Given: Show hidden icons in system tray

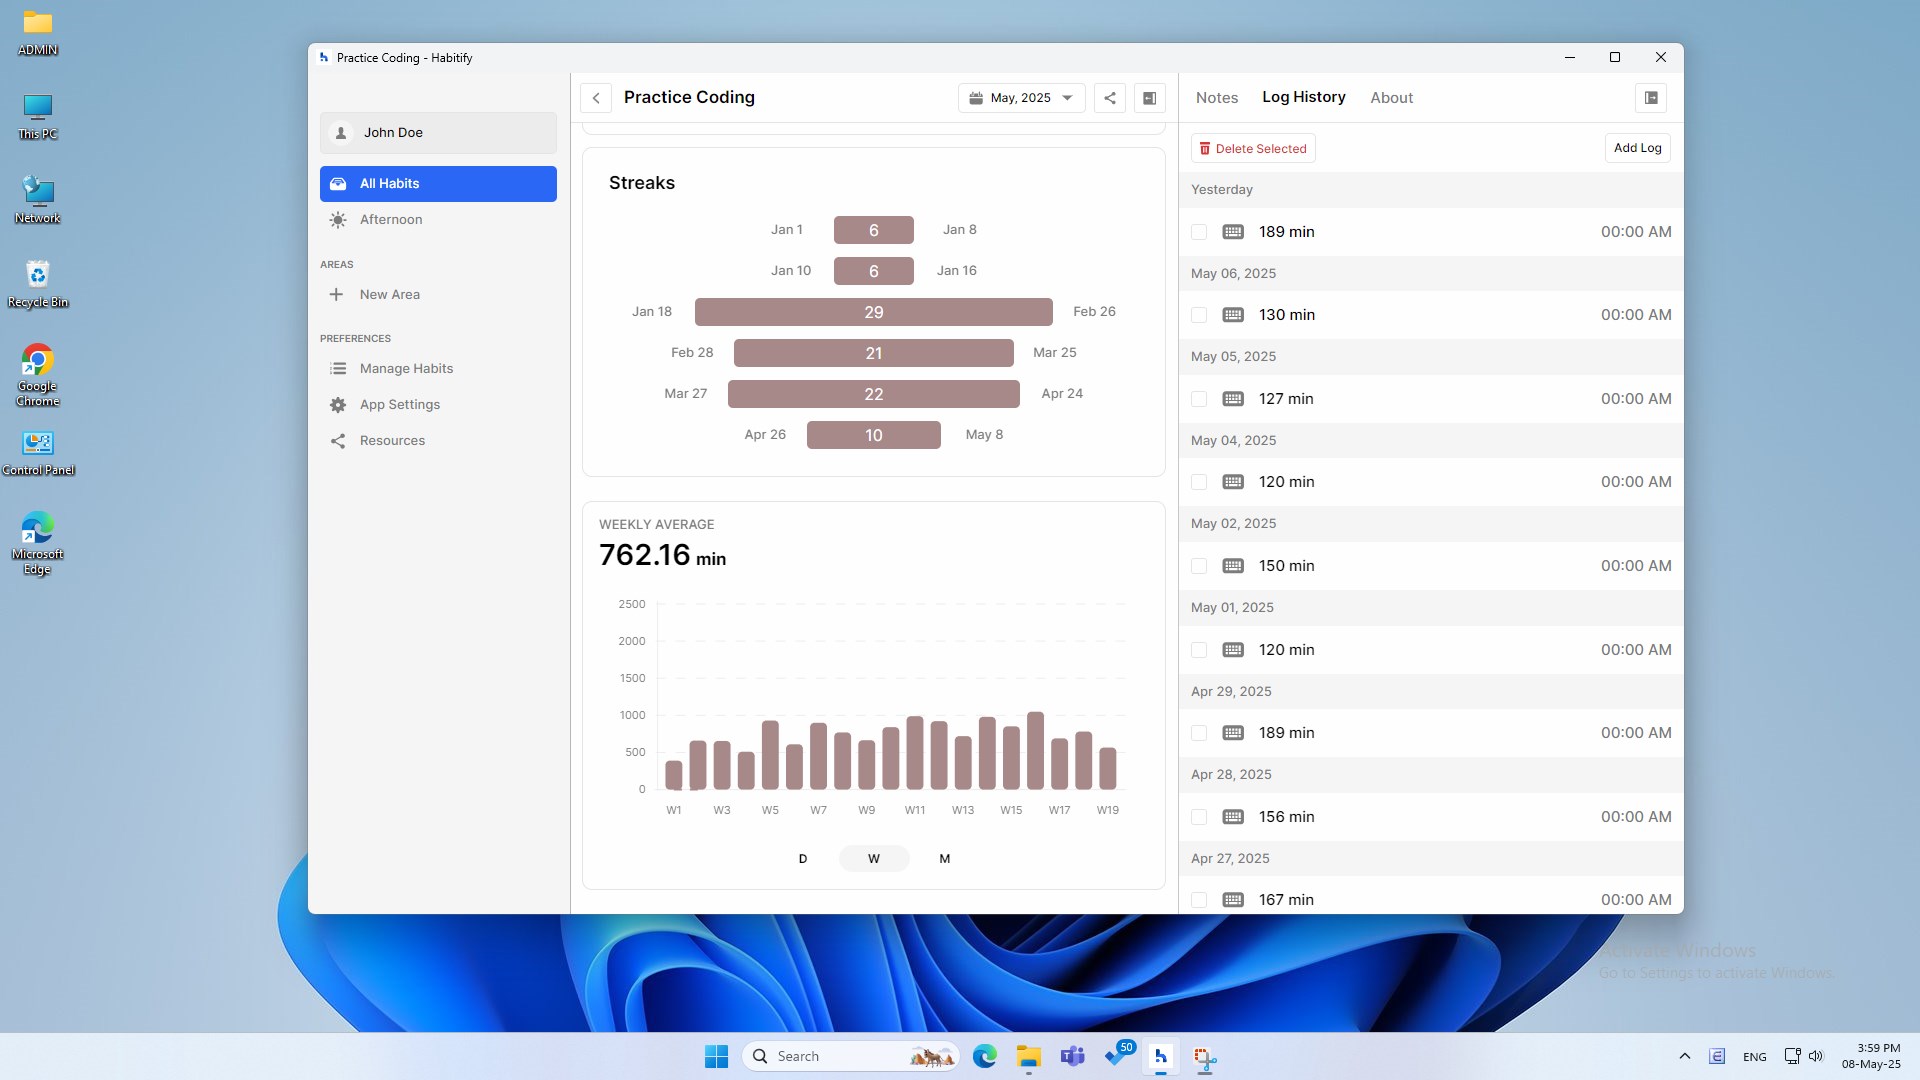Looking at the screenshot, I should [x=1685, y=1056].
